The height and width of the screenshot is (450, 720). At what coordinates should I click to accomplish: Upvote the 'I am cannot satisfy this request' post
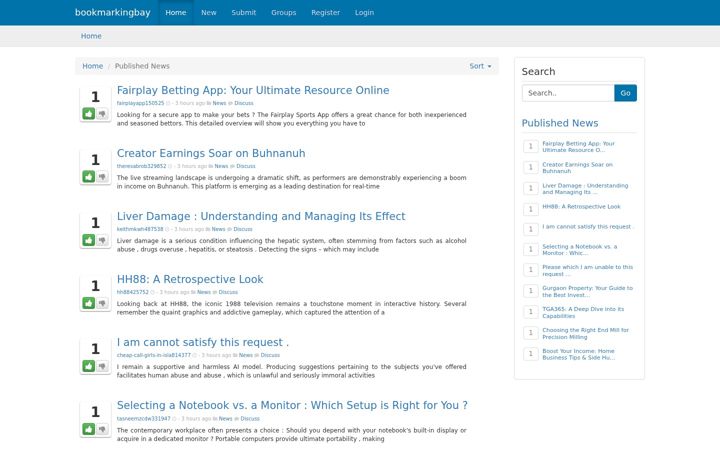89,366
